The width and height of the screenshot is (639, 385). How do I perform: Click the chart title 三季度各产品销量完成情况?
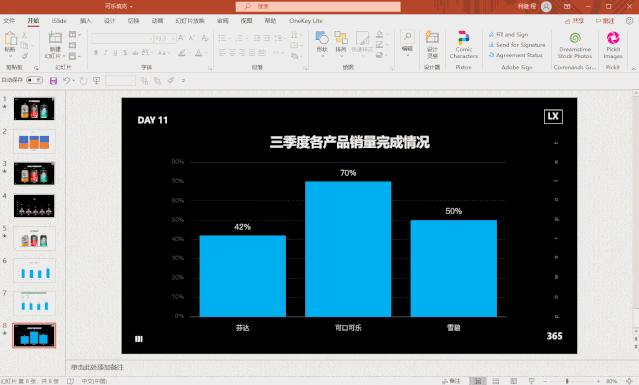coord(349,142)
